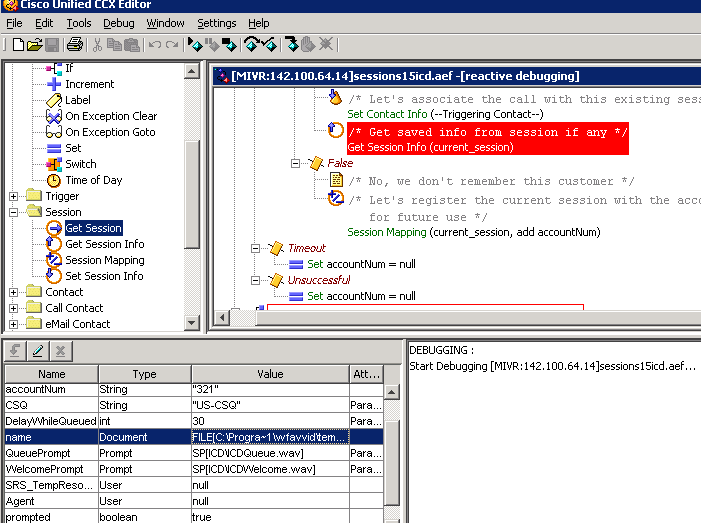Screen dimensions: 701x523
Task: Select Set Contact Info step in script
Action: pos(445,114)
